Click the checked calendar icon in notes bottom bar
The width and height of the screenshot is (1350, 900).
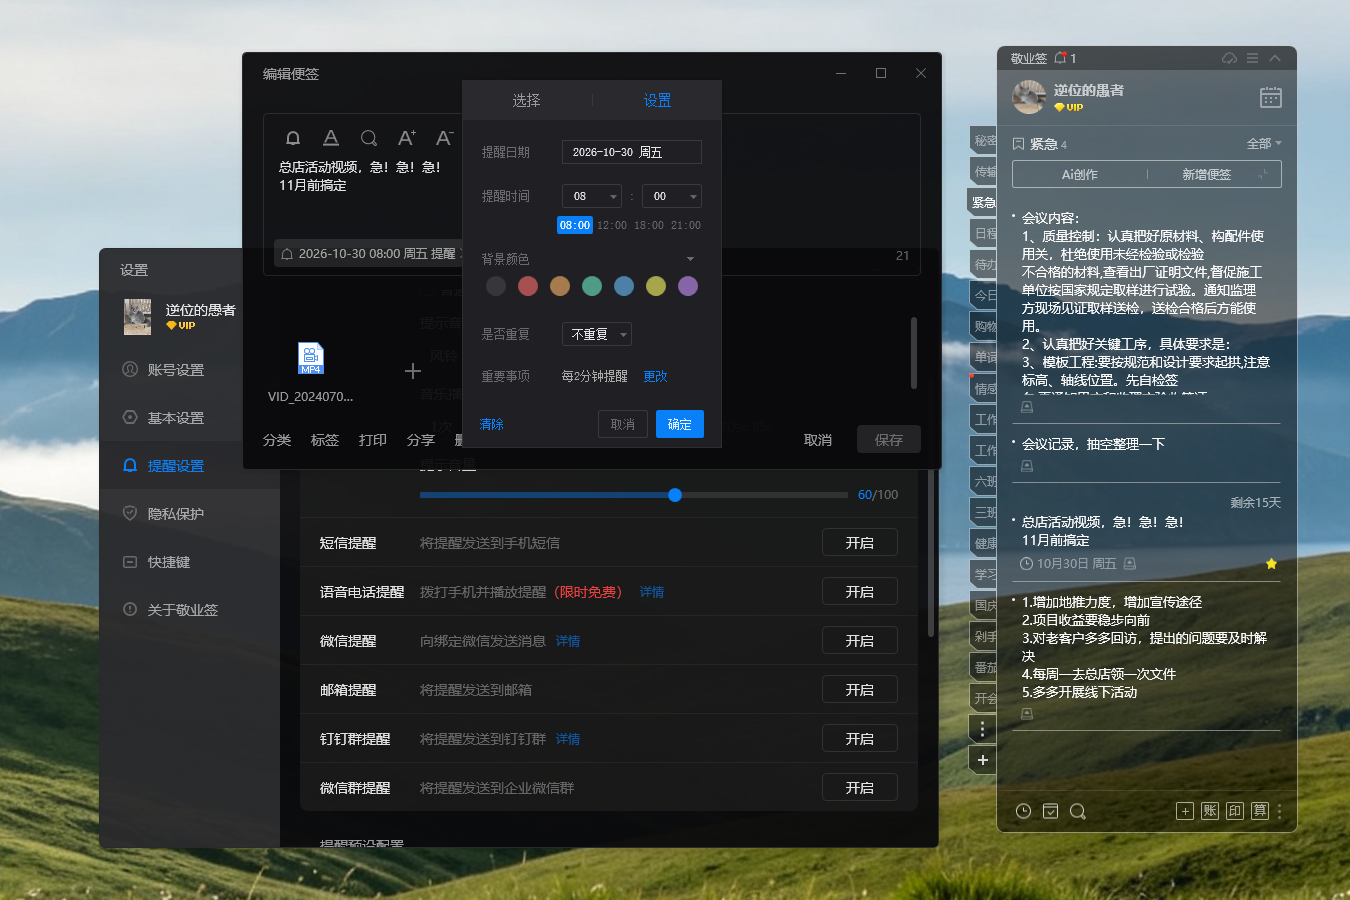pyautogui.click(x=1050, y=811)
